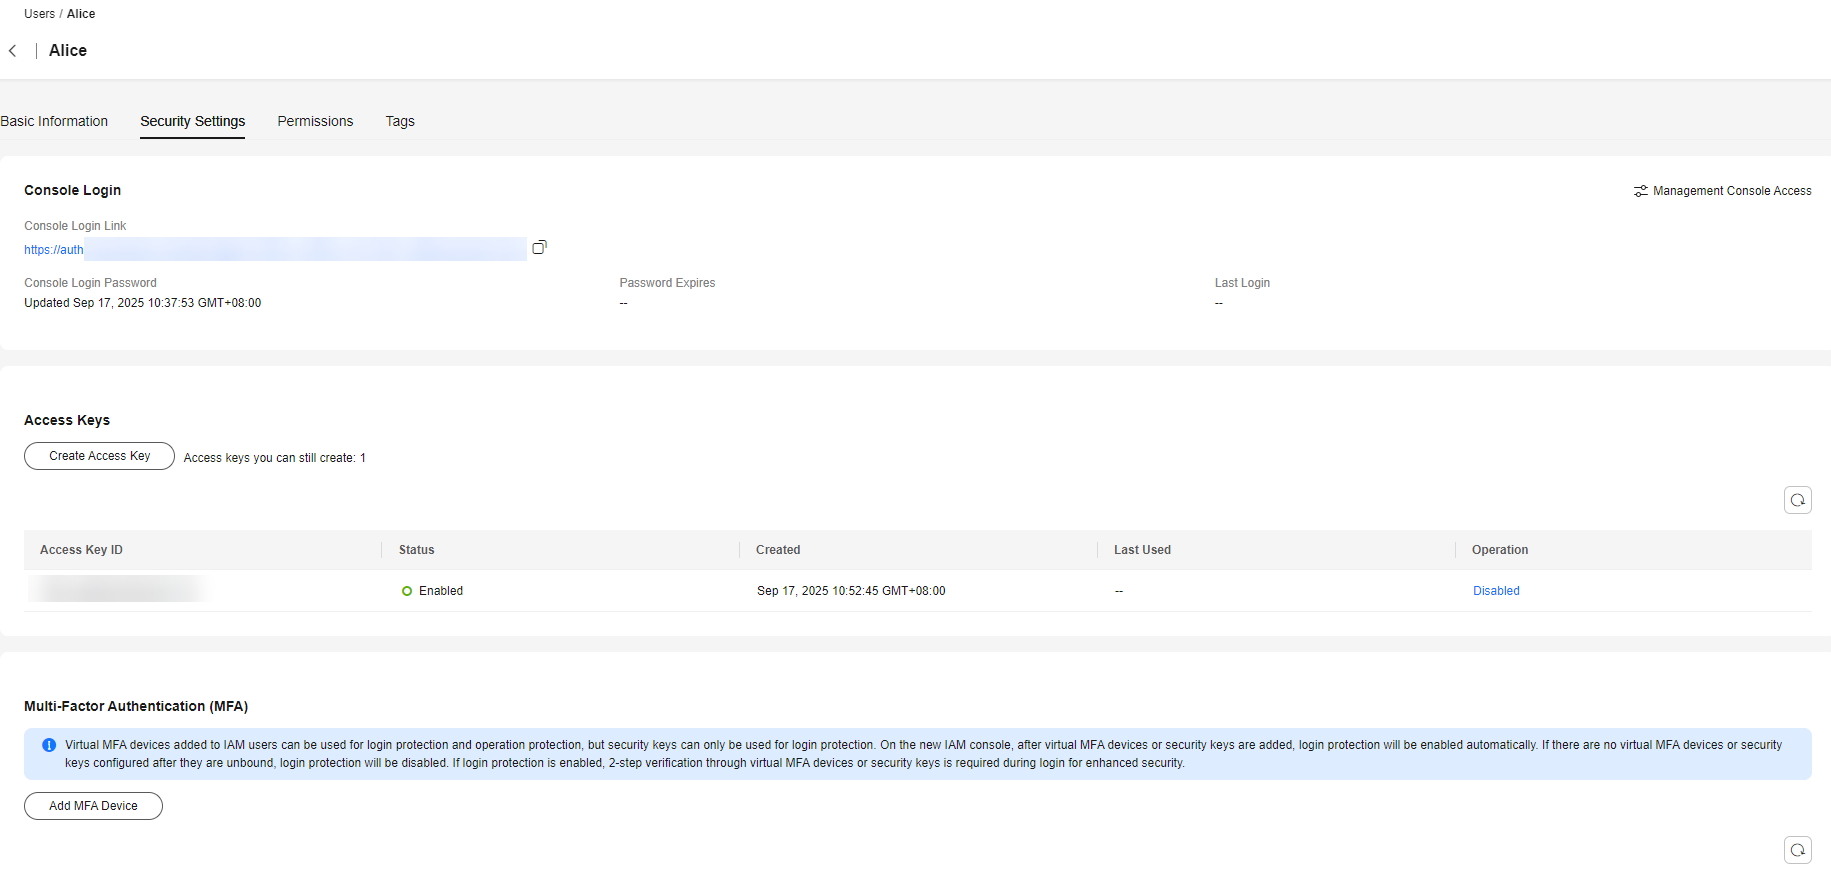The image size is (1831, 872).
Task: Copy the console login link
Action: (x=539, y=247)
